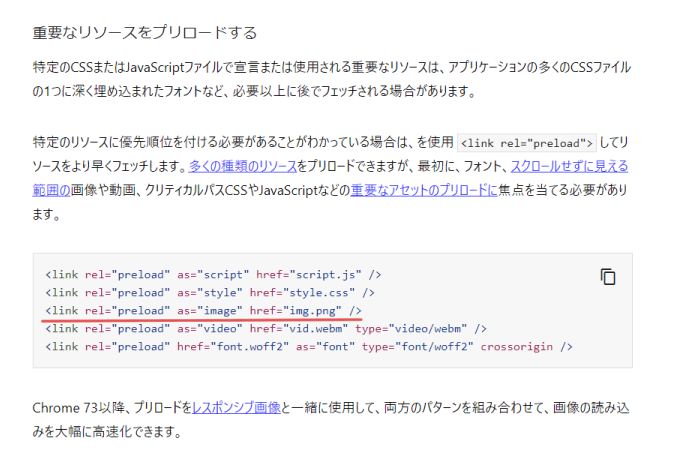699x466 pixels.
Task: Click the paragraph starting Chrome 73以降
Action: (x=331, y=420)
